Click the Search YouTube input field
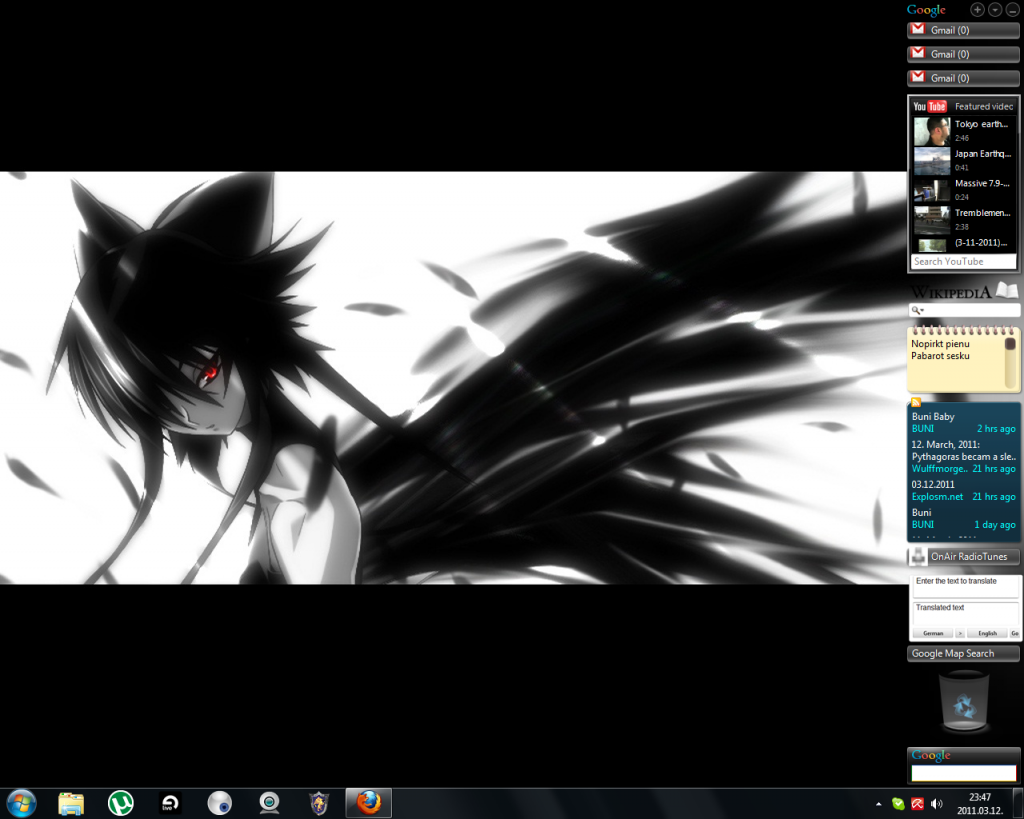Viewport: 1024px width, 819px height. (x=963, y=261)
